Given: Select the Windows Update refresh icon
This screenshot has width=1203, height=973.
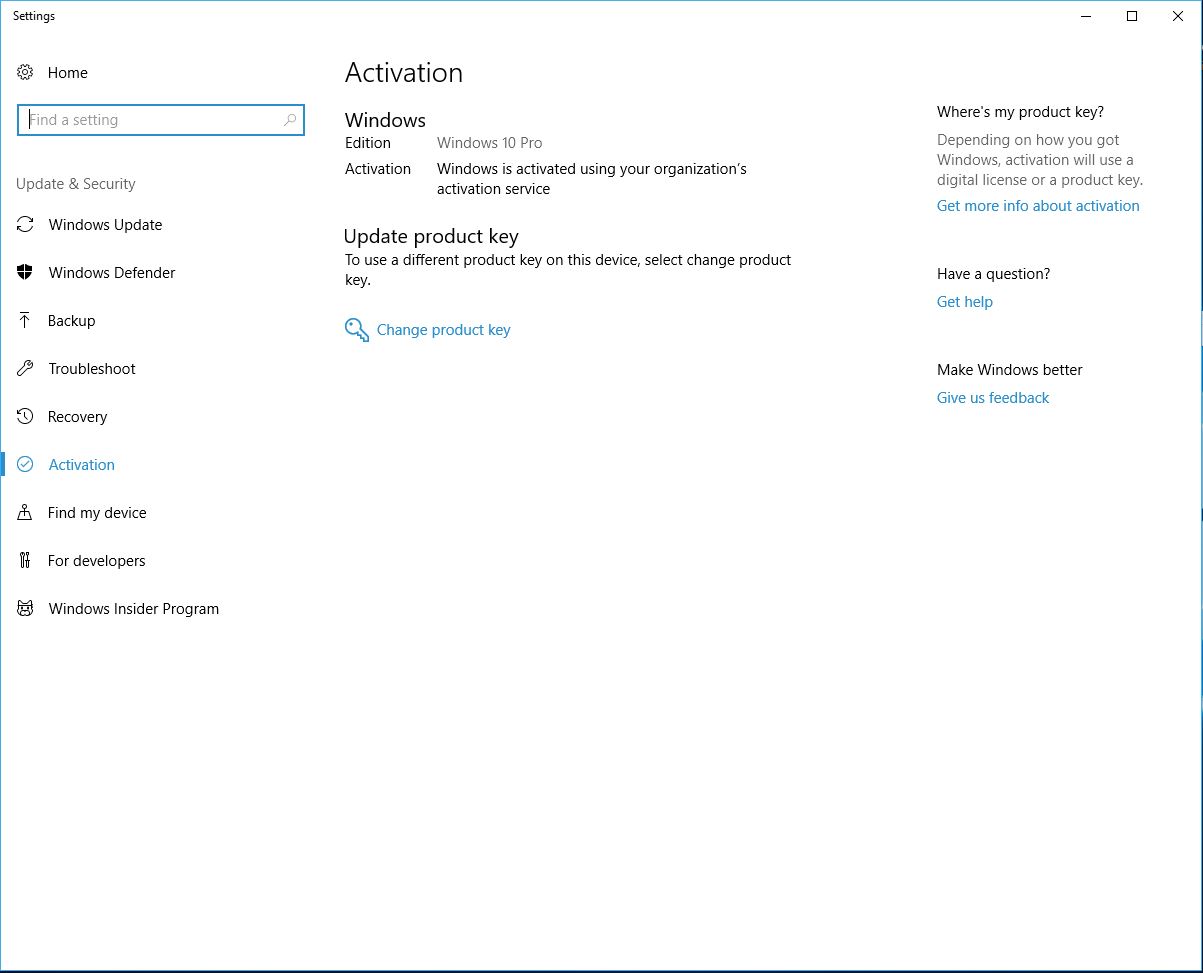Looking at the screenshot, I should pyautogui.click(x=25, y=225).
